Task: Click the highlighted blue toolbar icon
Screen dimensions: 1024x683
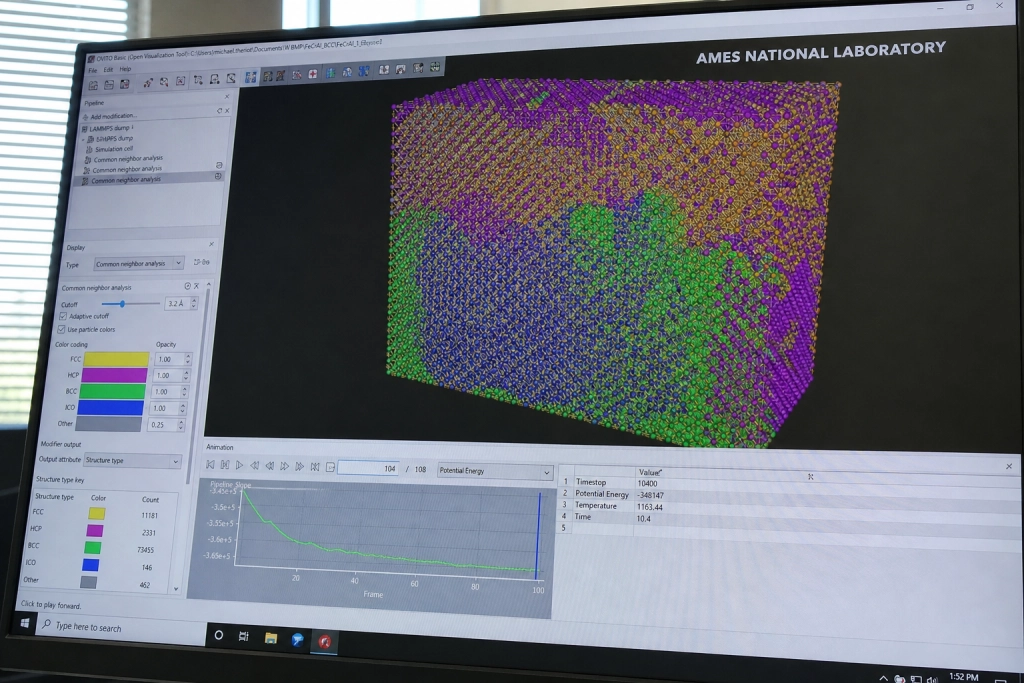Action: pos(251,77)
